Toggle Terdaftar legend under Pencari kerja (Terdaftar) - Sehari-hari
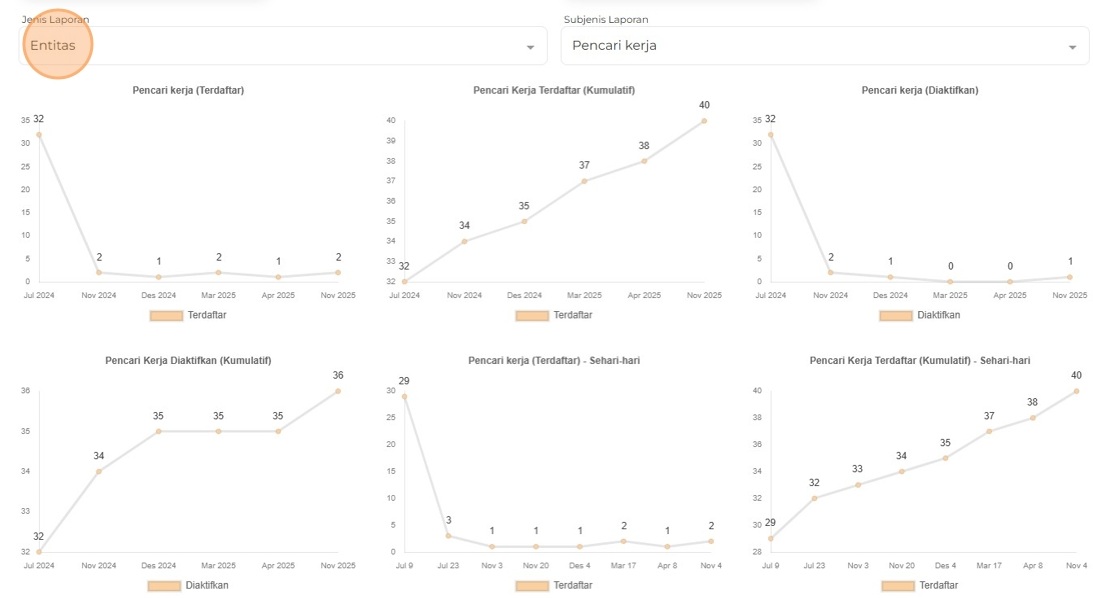The width and height of the screenshot is (1093, 598). [x=532, y=585]
